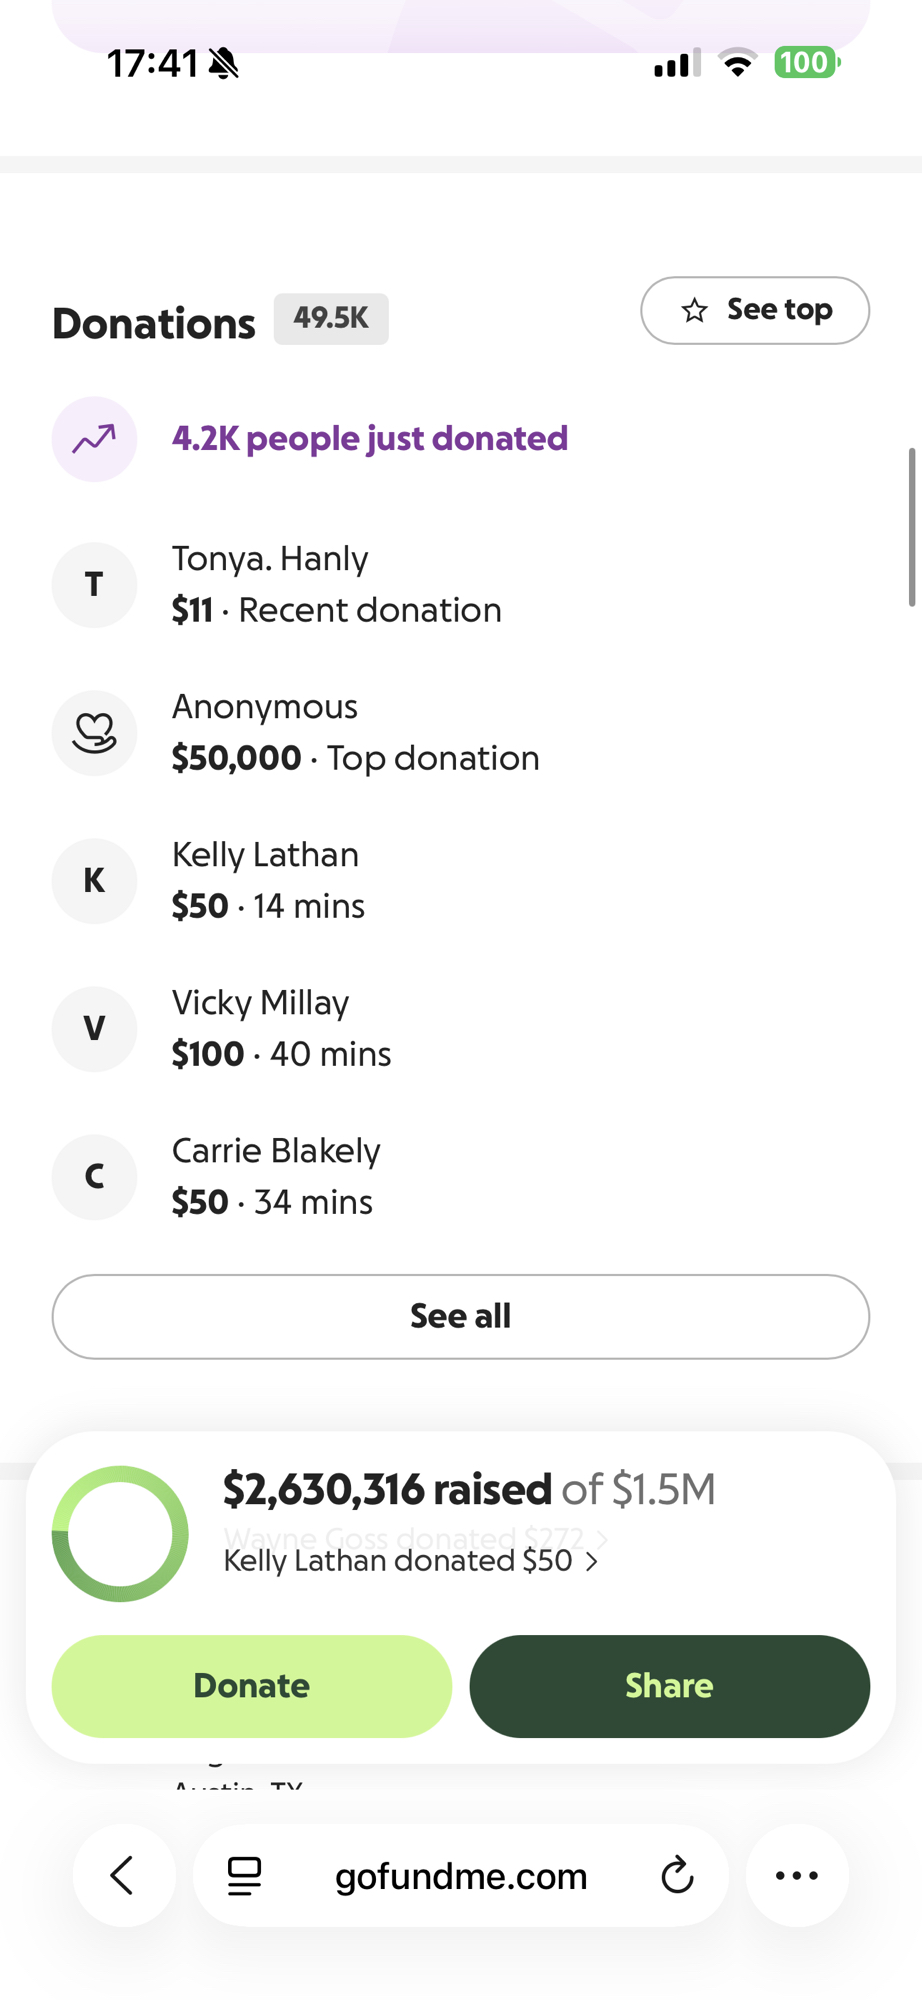Tap the green Donate button
This screenshot has width=922, height=2000.
(x=252, y=1686)
